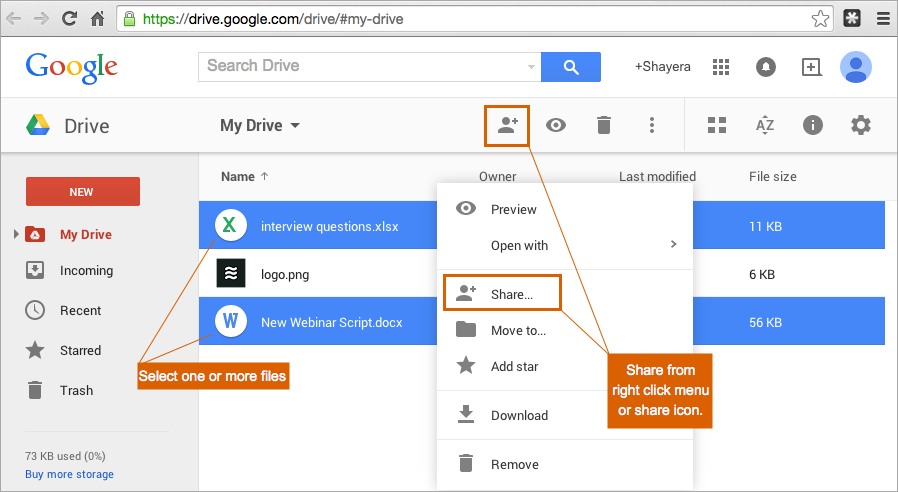Click the red NEW button

click(x=83, y=191)
